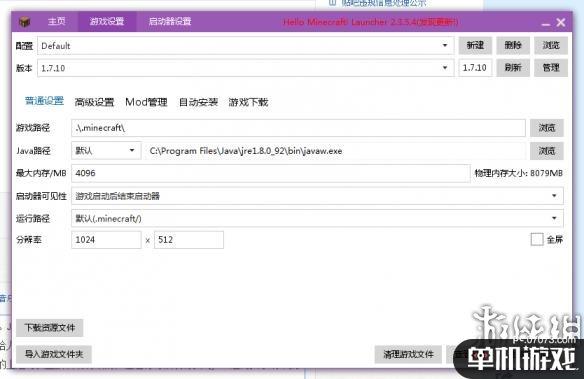584x379 pixels.
Task: Click the 刷新 version button
Action: 513,68
